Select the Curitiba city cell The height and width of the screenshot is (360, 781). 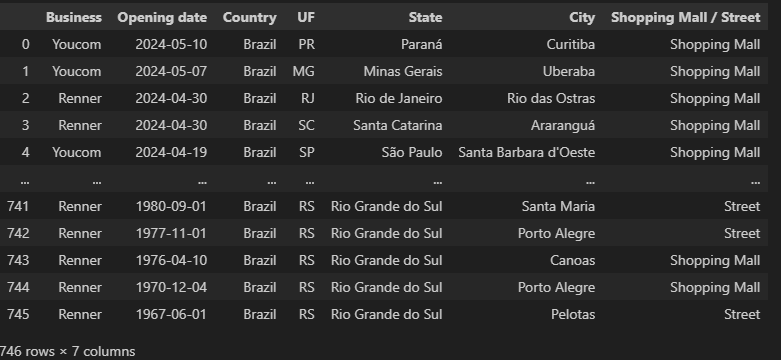pyautogui.click(x=571, y=44)
